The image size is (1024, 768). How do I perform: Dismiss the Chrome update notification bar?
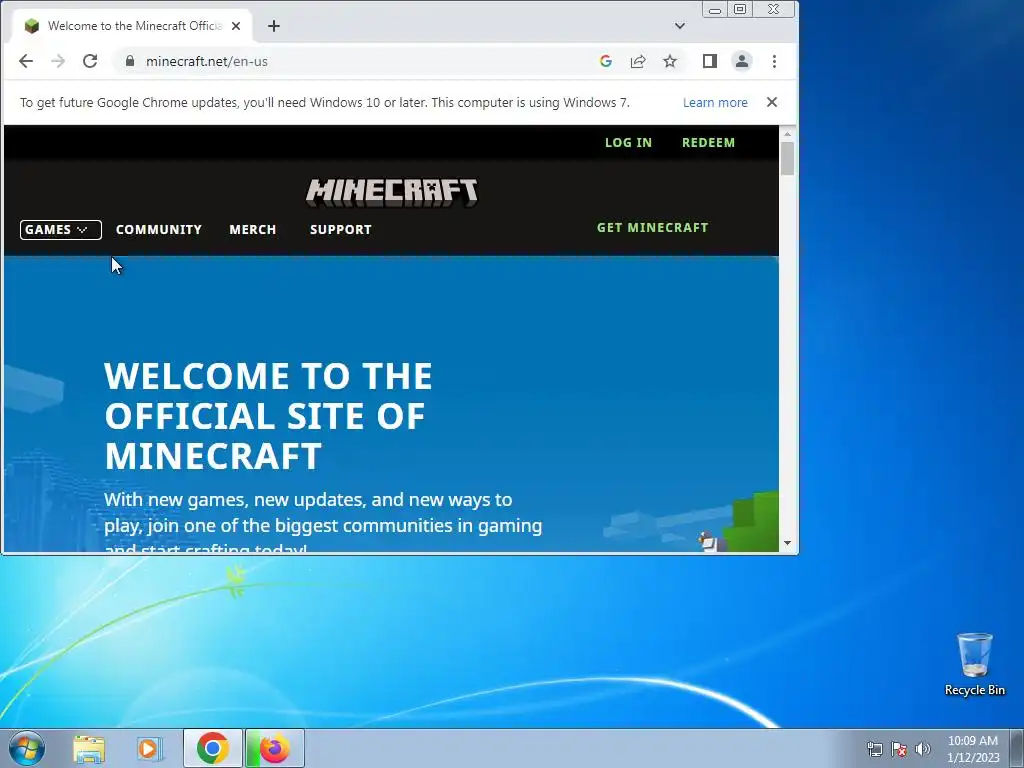point(772,102)
